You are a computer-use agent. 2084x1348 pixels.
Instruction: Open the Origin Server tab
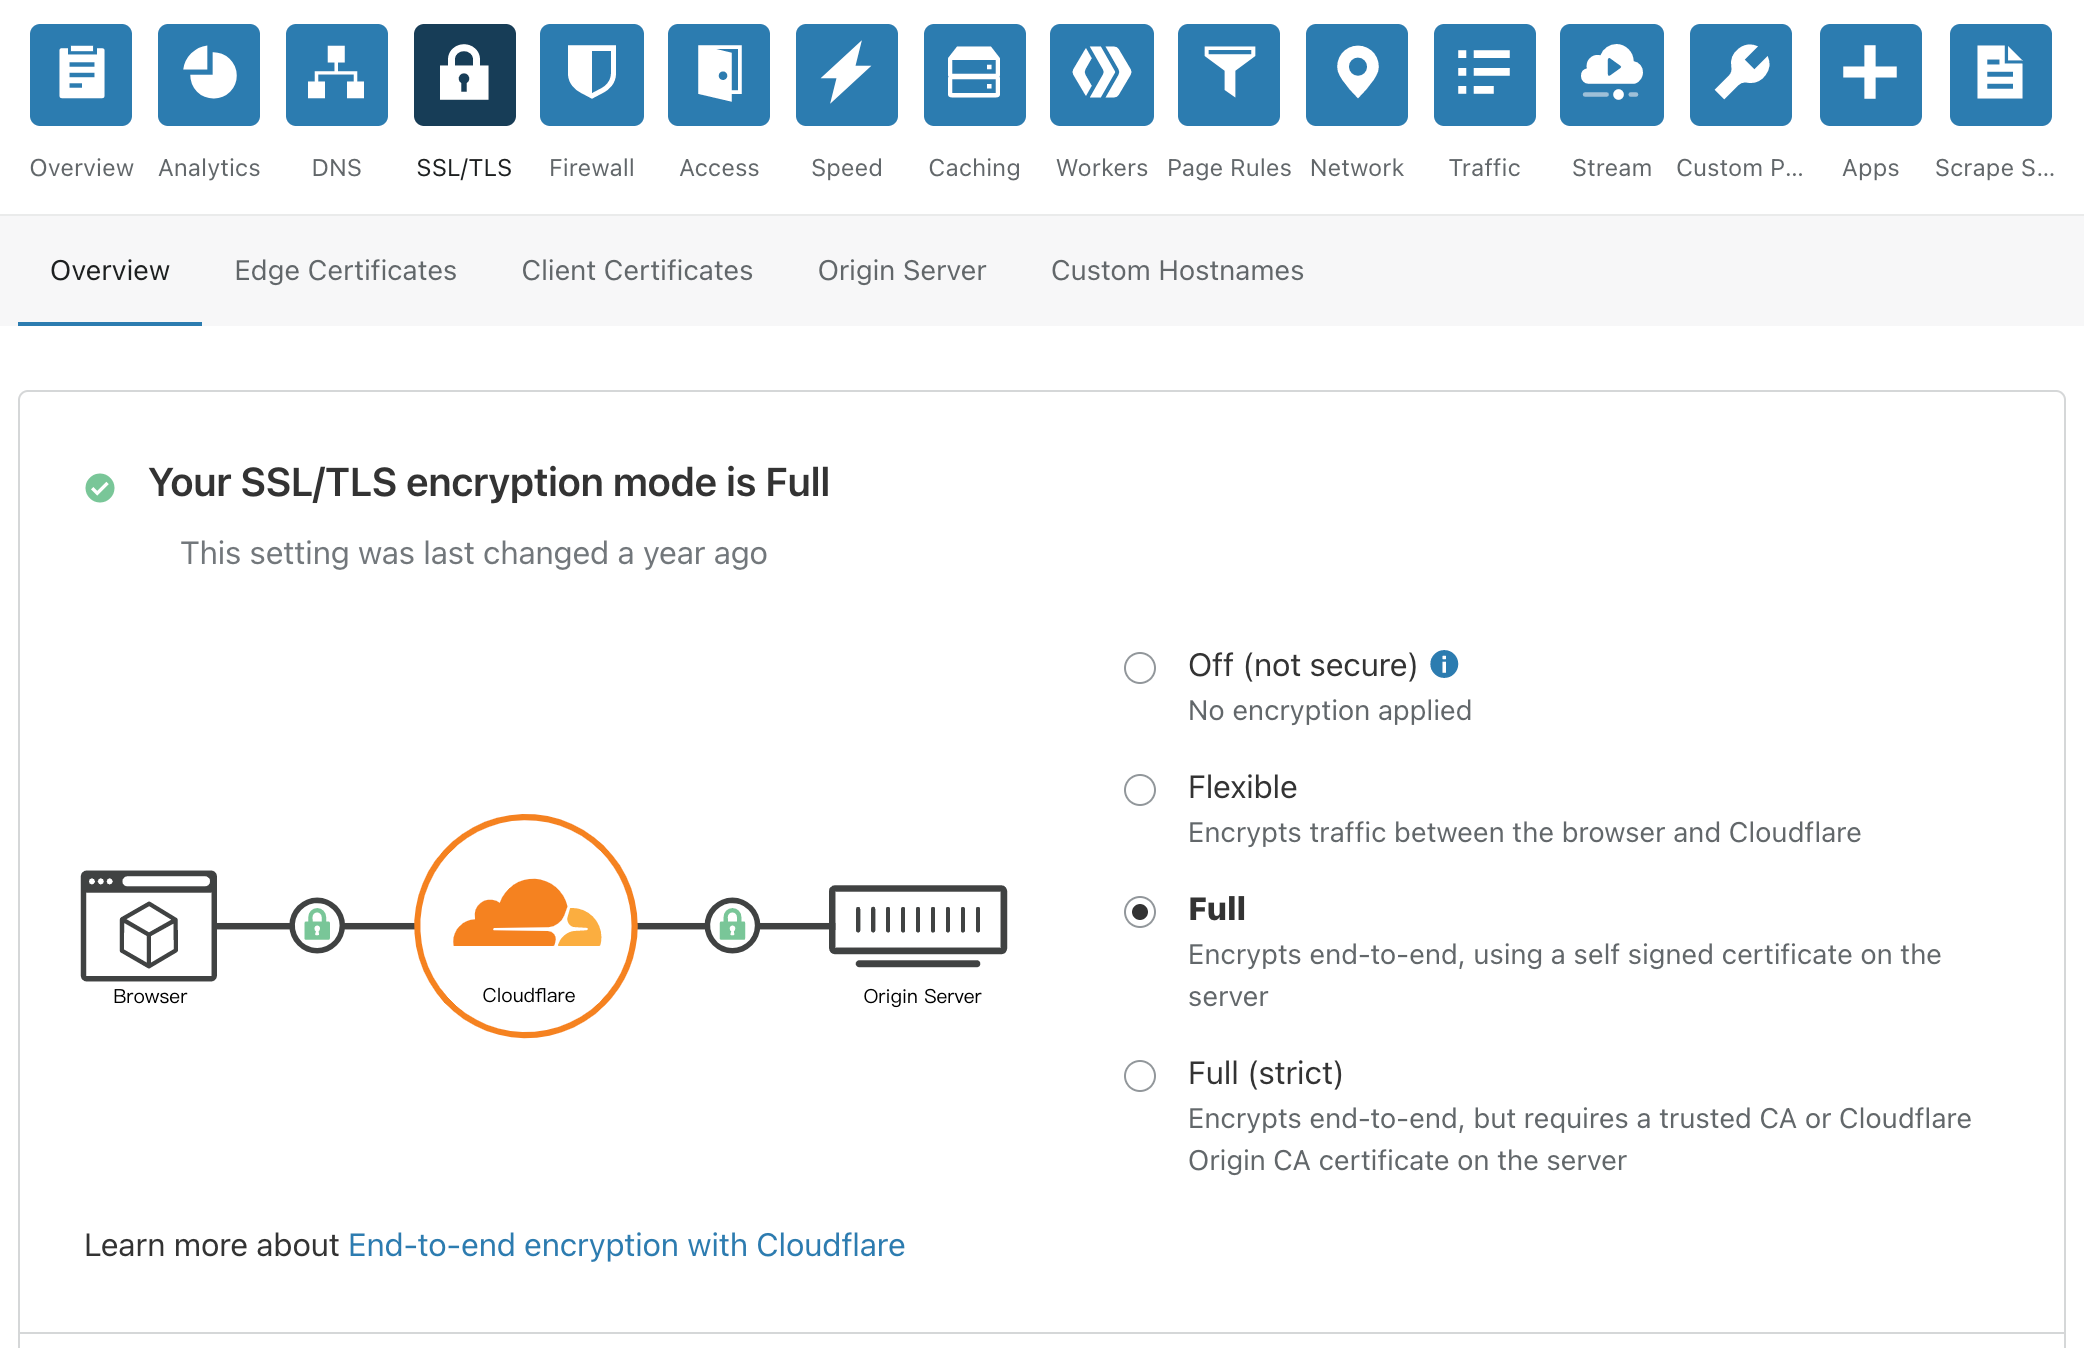902,271
